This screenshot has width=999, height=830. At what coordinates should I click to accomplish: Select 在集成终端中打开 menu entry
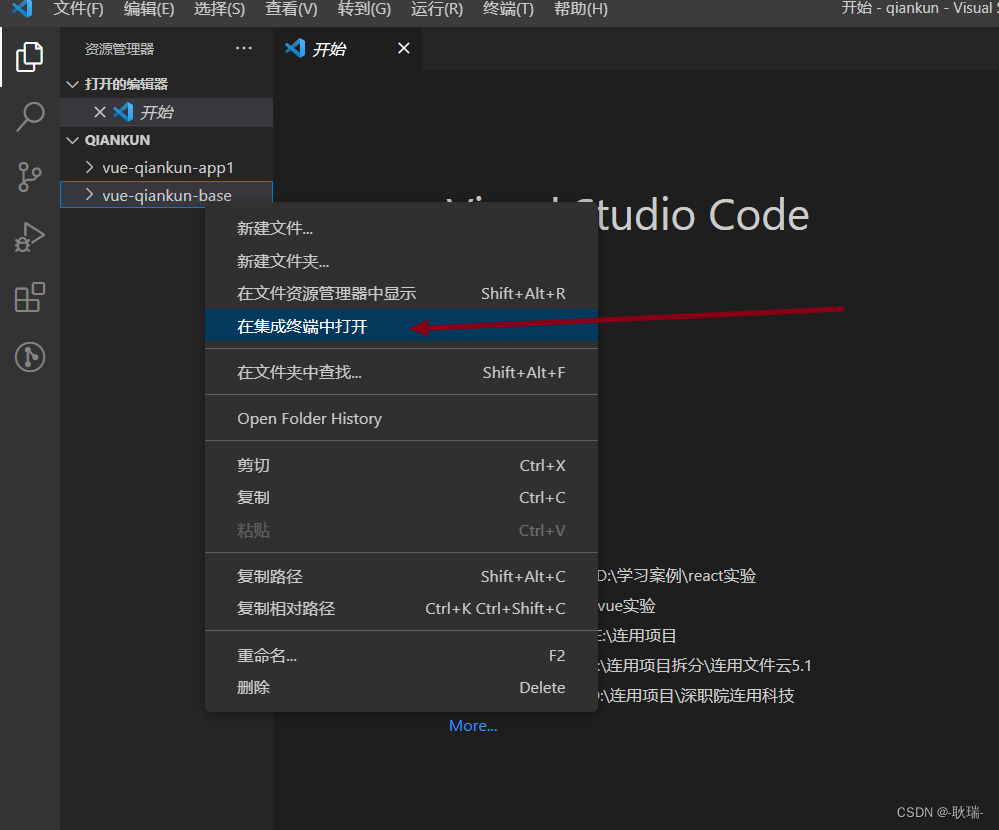(x=401, y=326)
